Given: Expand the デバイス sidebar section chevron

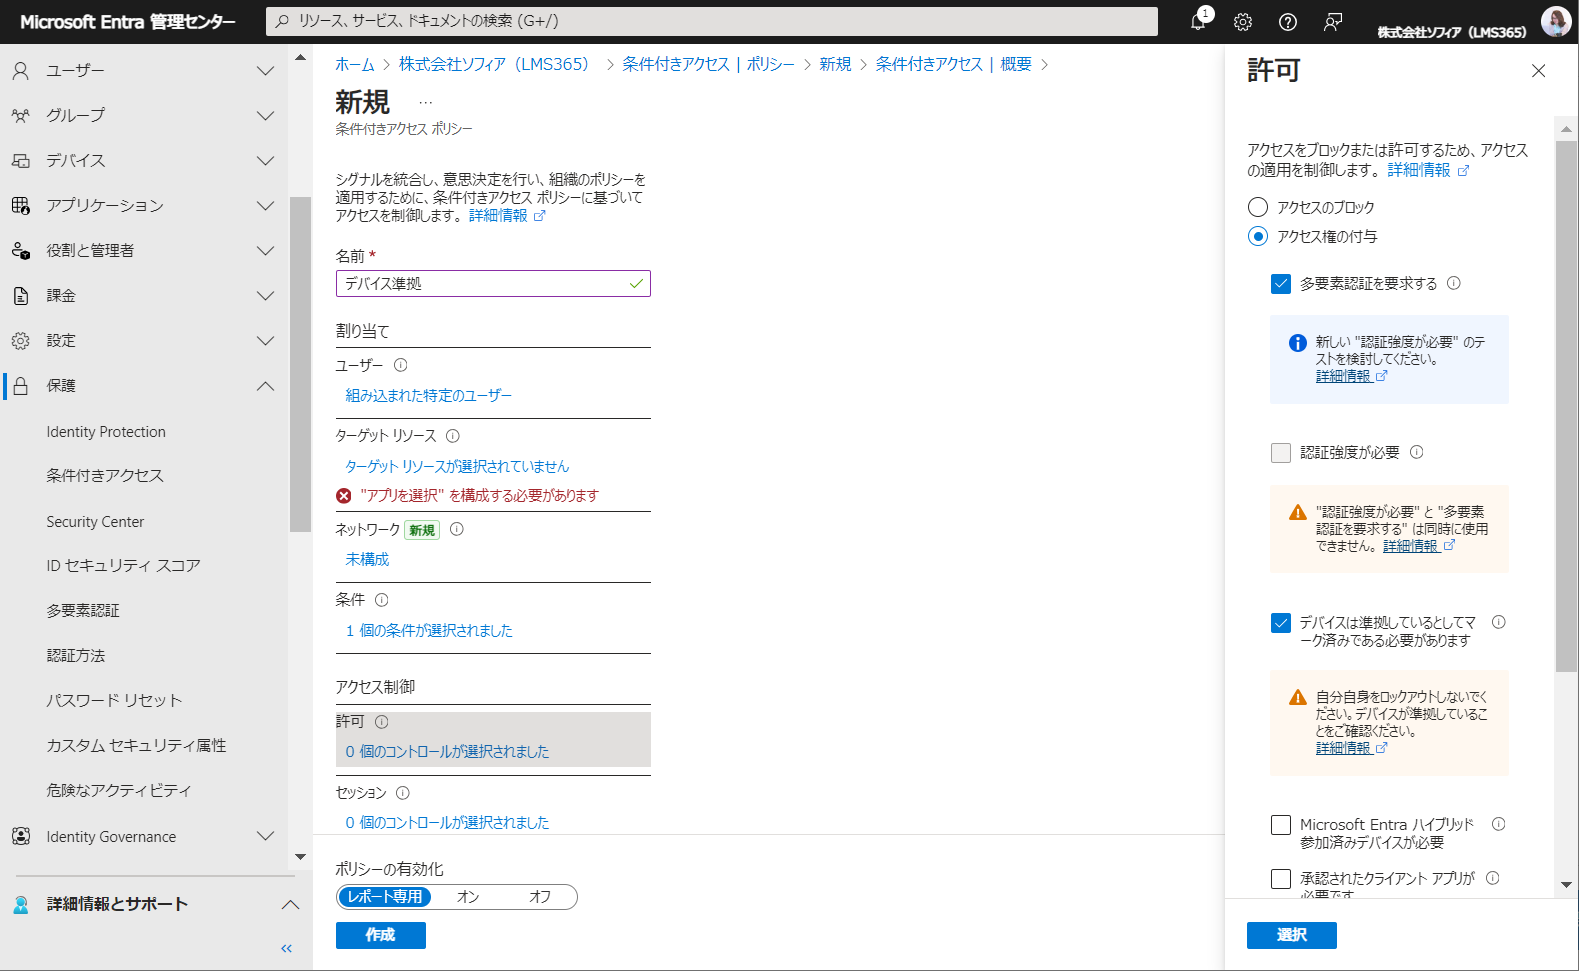Looking at the screenshot, I should (x=265, y=161).
